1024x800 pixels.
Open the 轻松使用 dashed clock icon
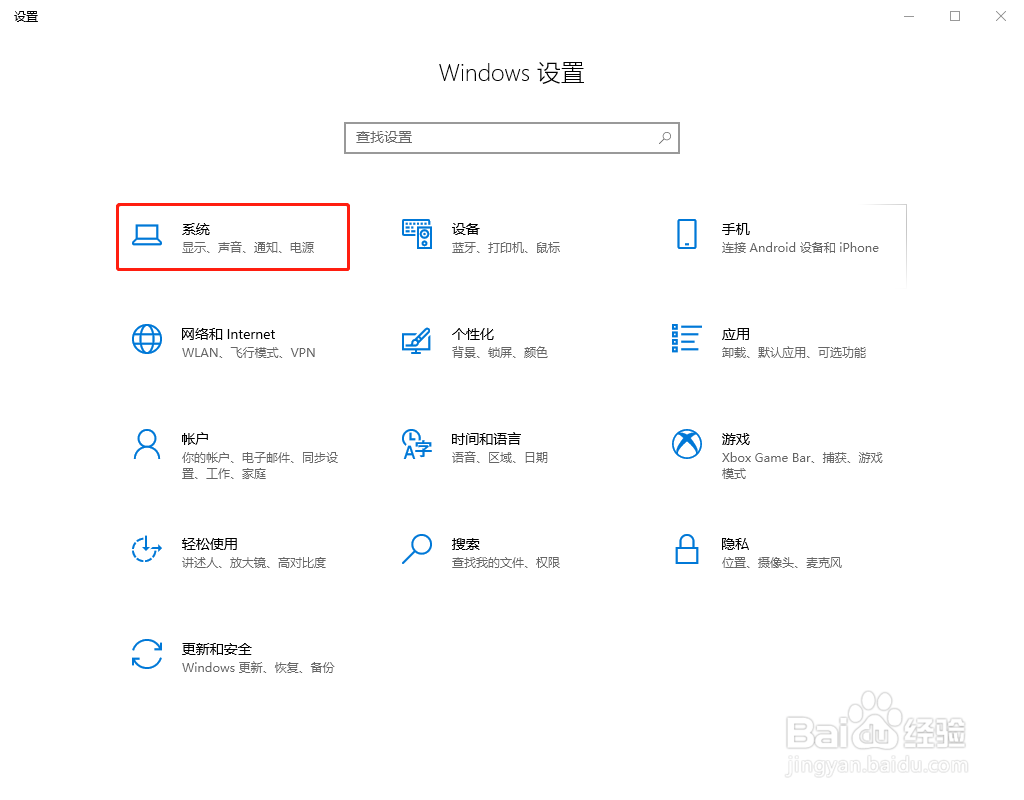[147, 549]
